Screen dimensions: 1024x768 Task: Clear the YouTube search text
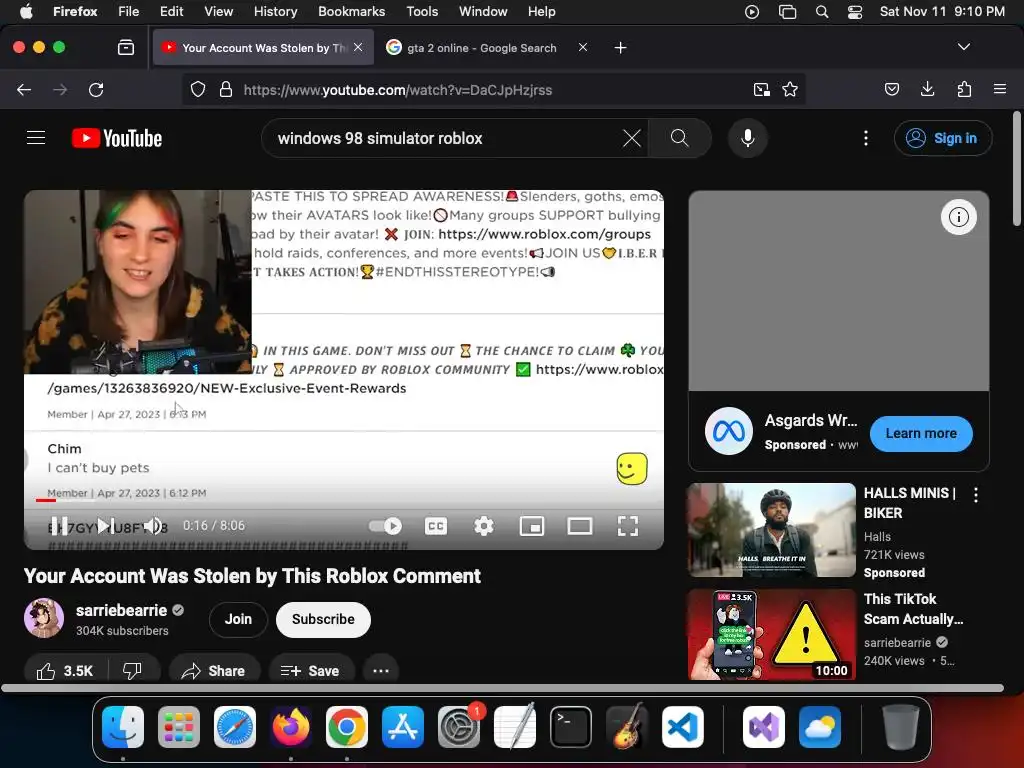(632, 138)
